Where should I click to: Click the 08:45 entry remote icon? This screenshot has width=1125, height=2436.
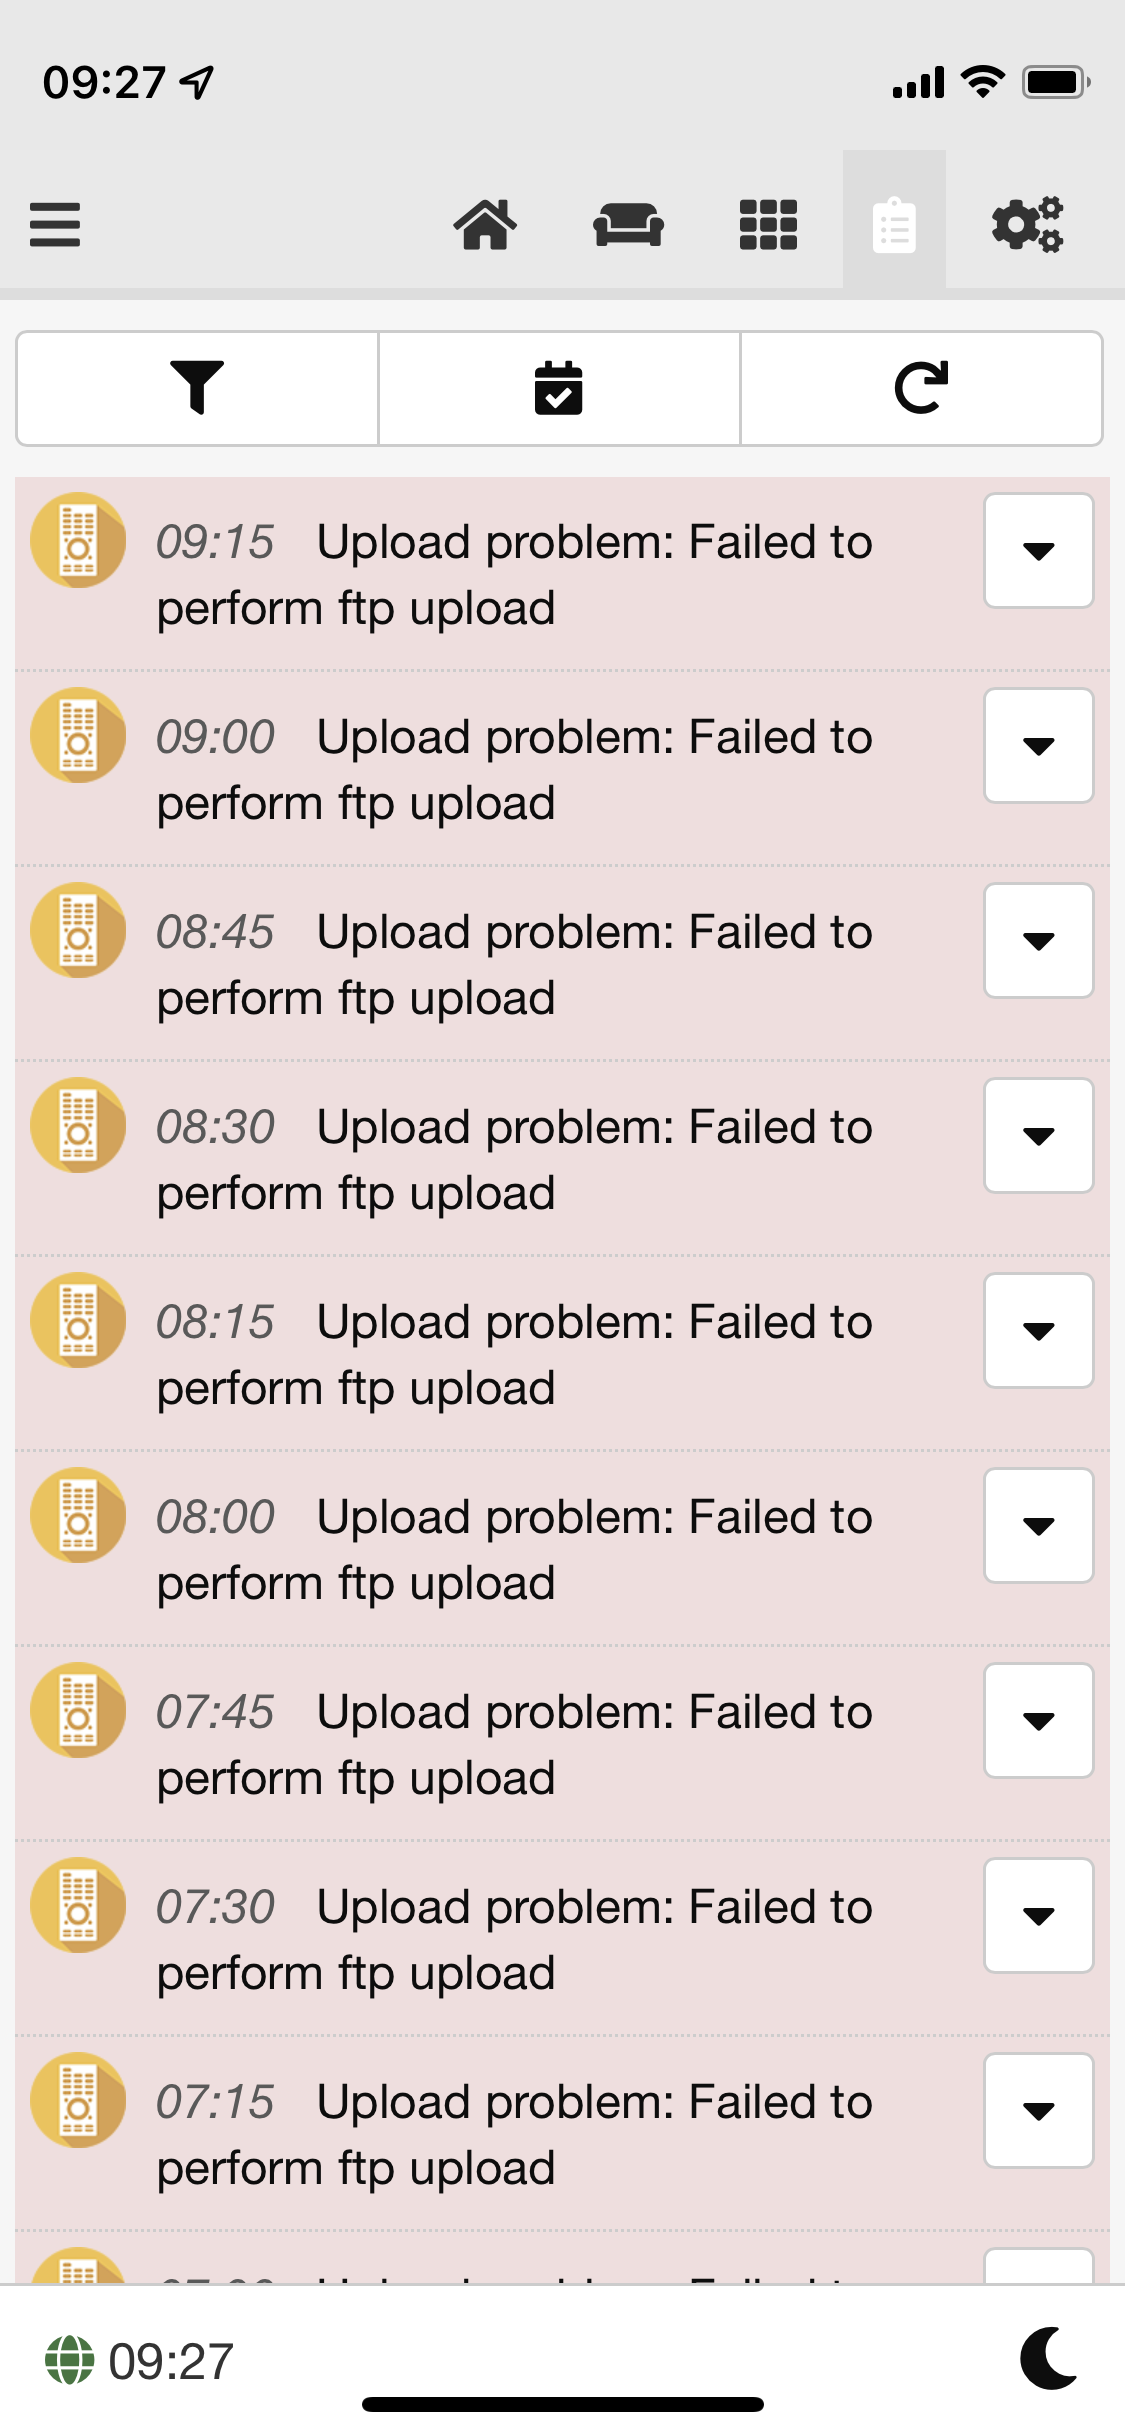click(78, 930)
